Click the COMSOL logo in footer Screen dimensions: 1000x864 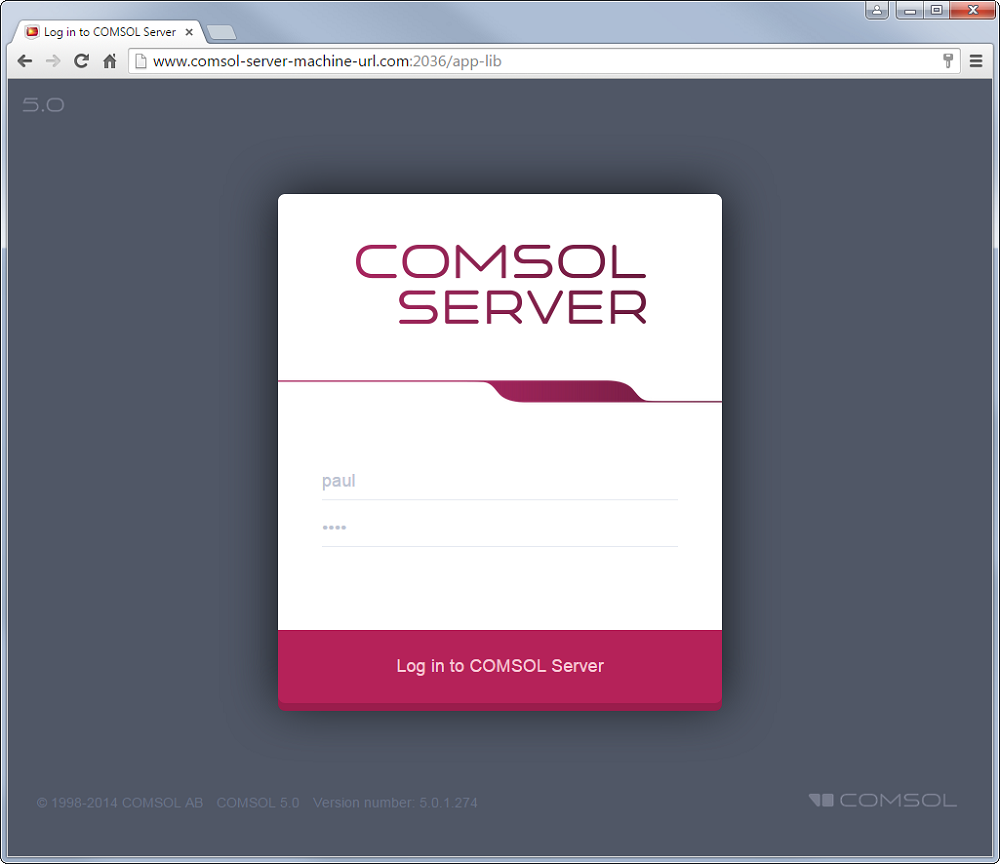pyautogui.click(x=883, y=800)
